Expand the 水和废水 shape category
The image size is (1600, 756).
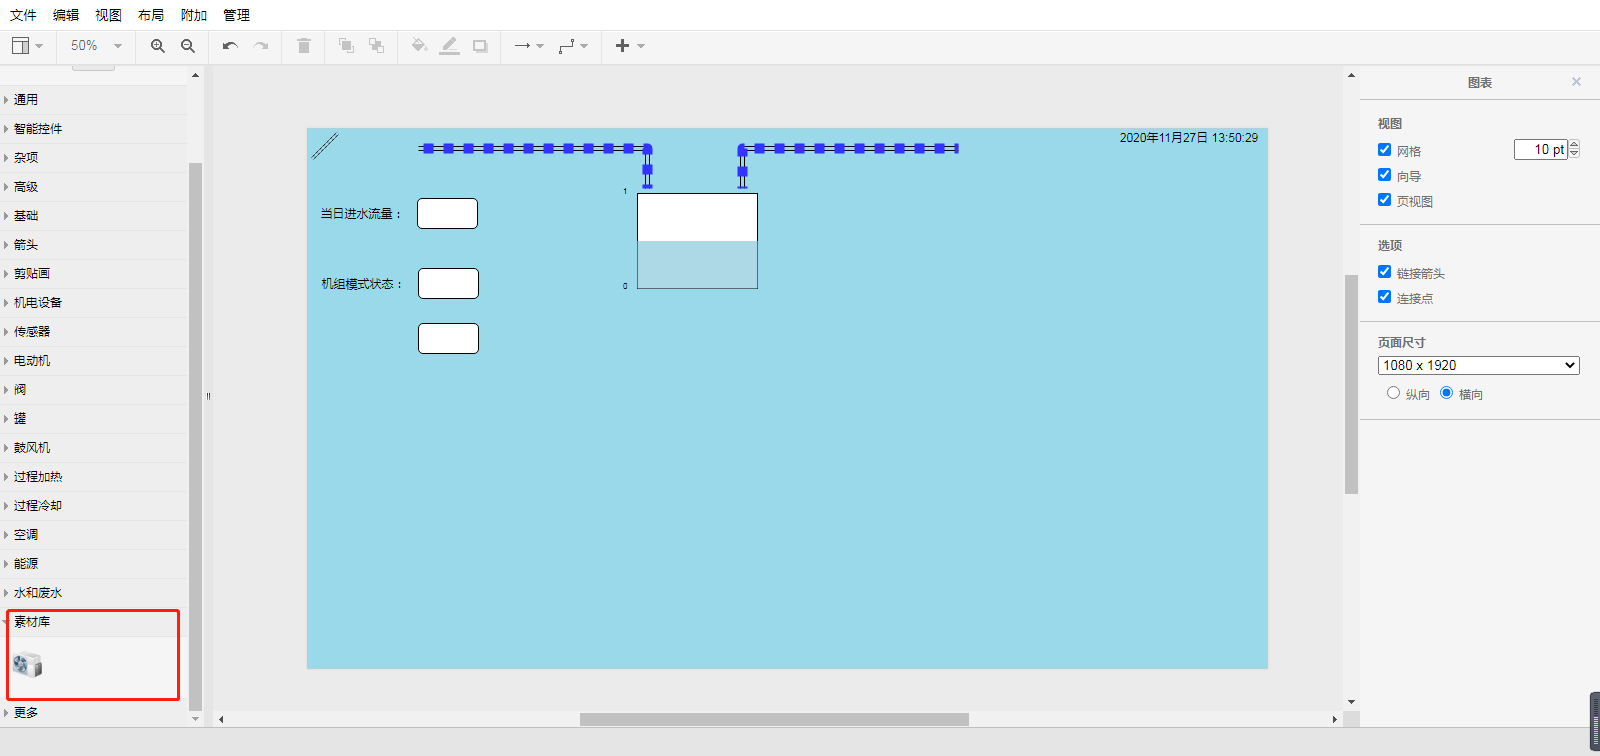(x=94, y=593)
